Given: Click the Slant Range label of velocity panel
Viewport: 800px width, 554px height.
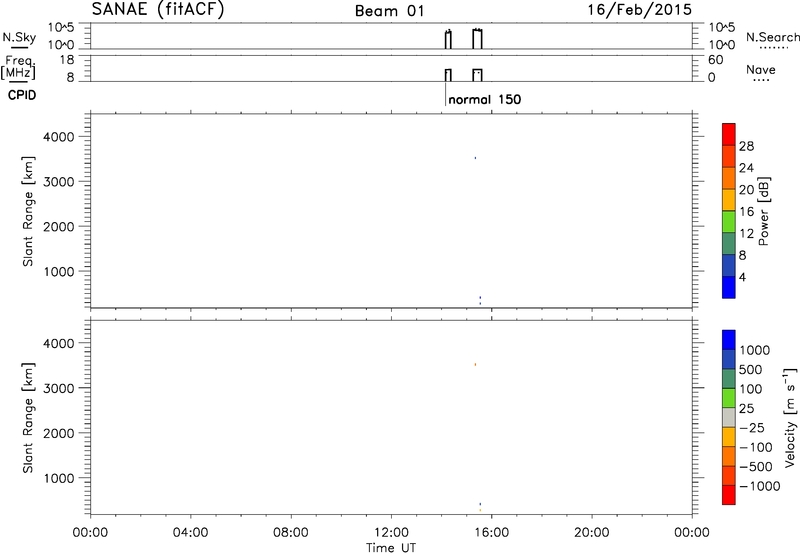Looking at the screenshot, I should [28, 418].
